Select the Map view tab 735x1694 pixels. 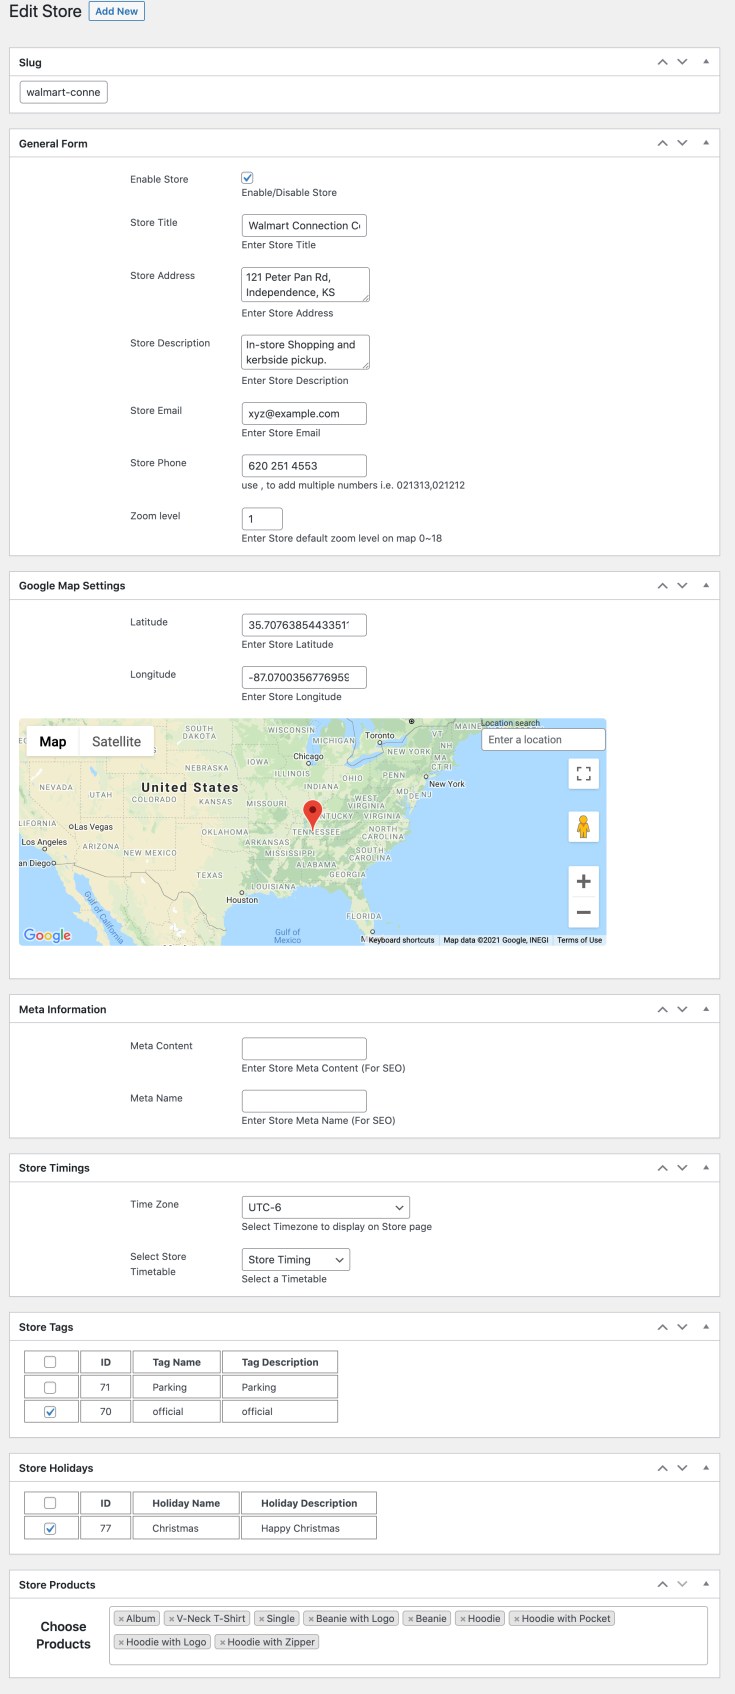(52, 741)
